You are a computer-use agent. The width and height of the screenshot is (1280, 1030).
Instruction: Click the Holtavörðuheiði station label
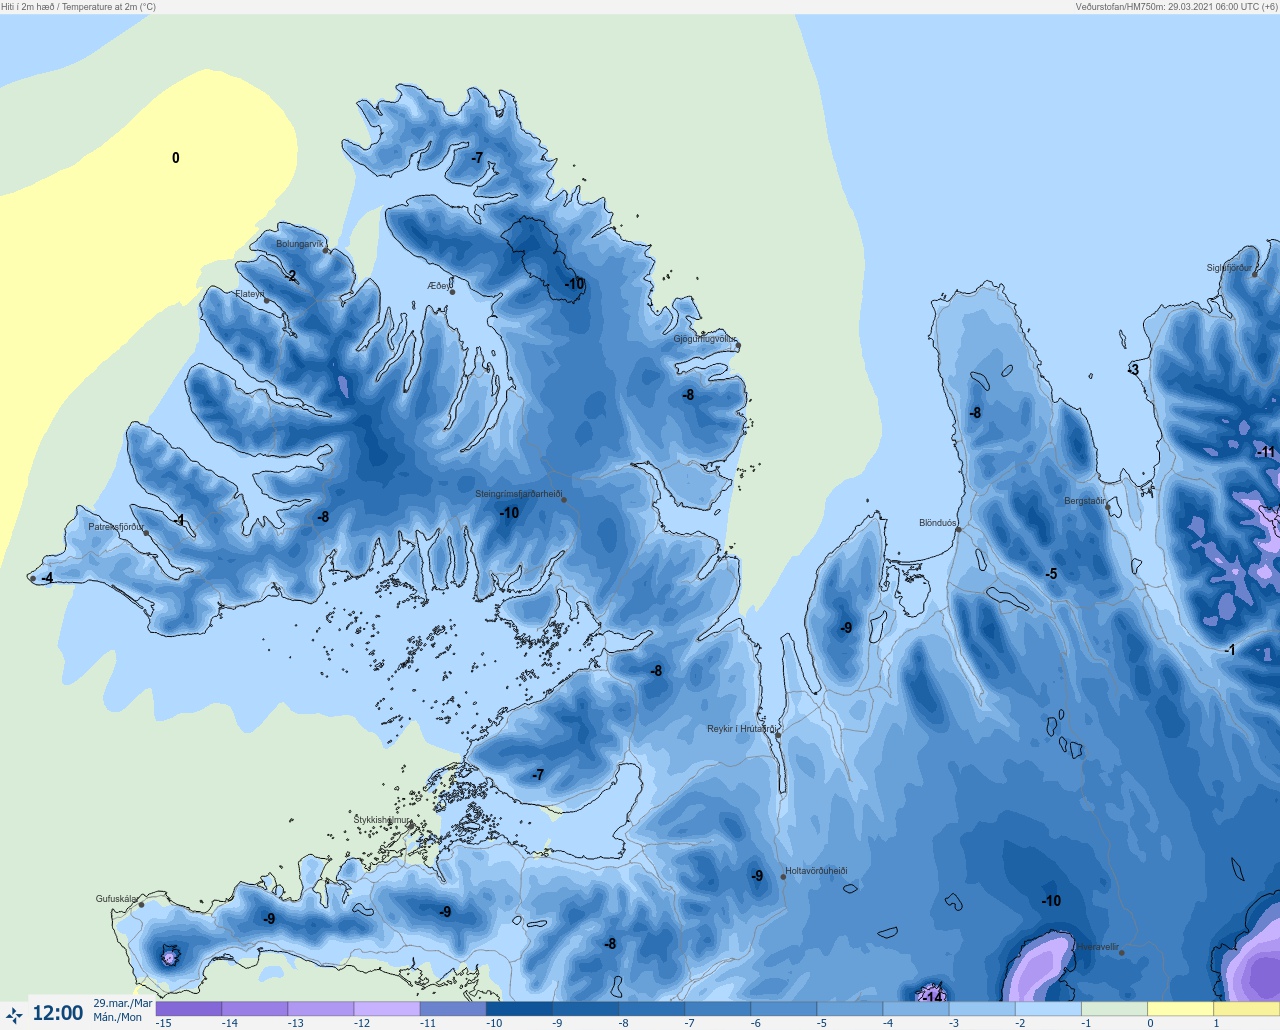point(816,871)
